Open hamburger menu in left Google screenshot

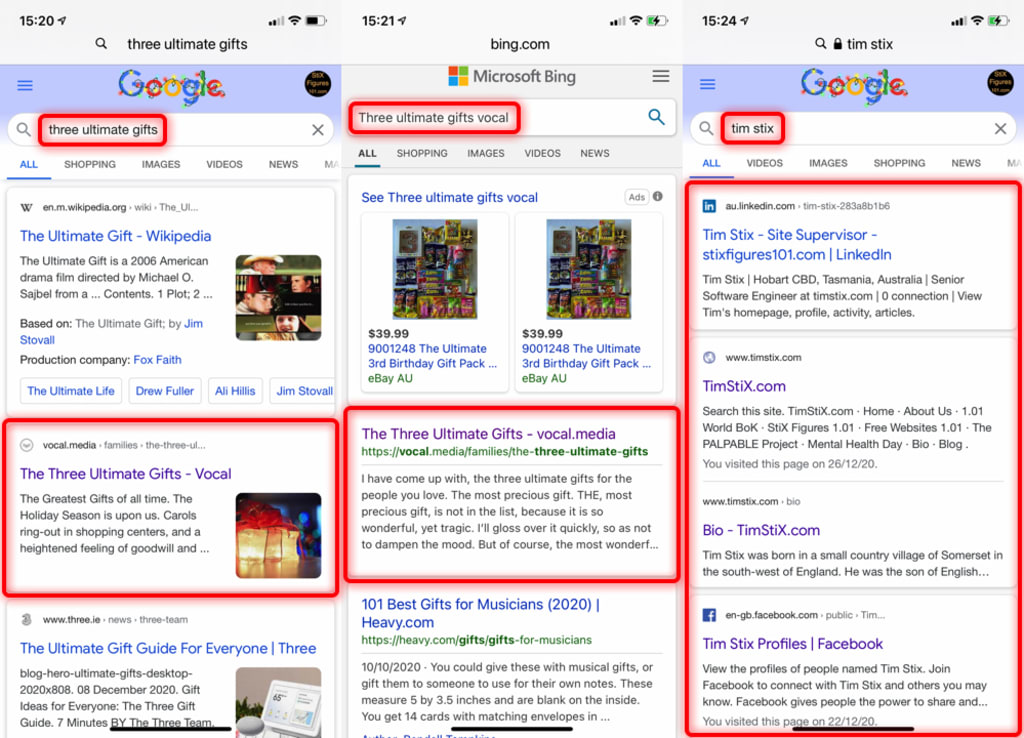25,86
